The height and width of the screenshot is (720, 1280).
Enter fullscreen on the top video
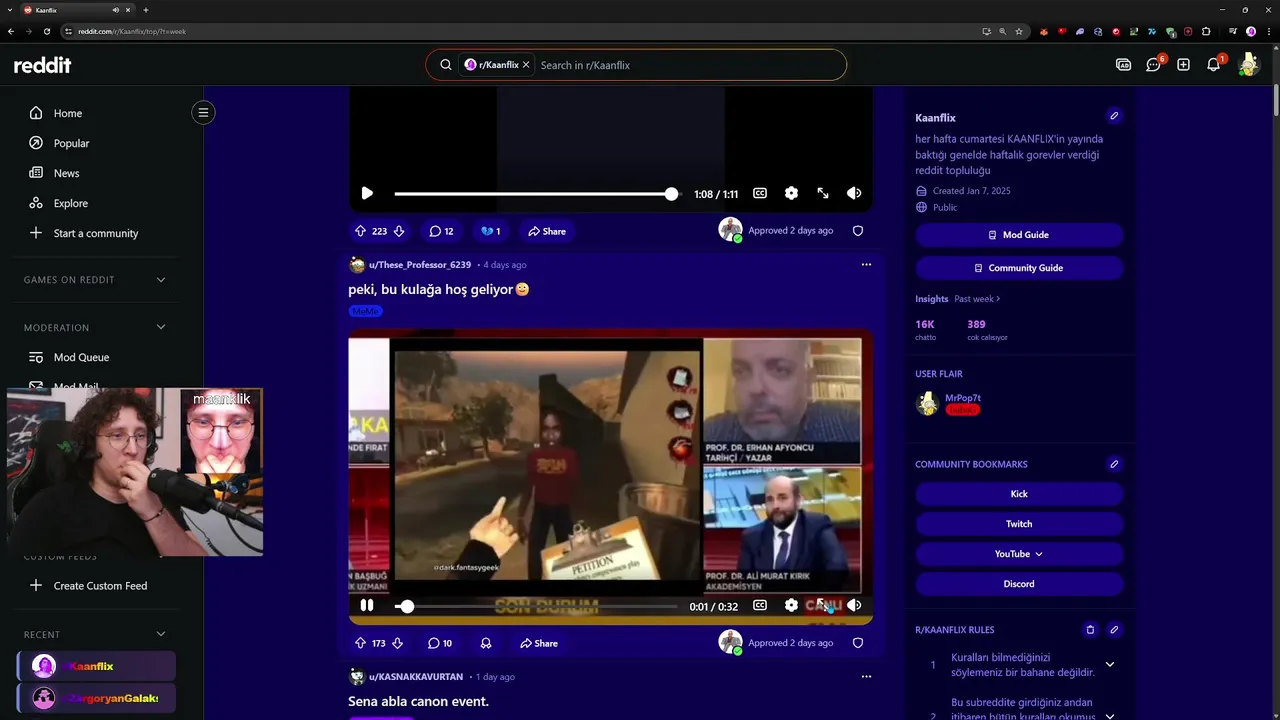tap(823, 193)
